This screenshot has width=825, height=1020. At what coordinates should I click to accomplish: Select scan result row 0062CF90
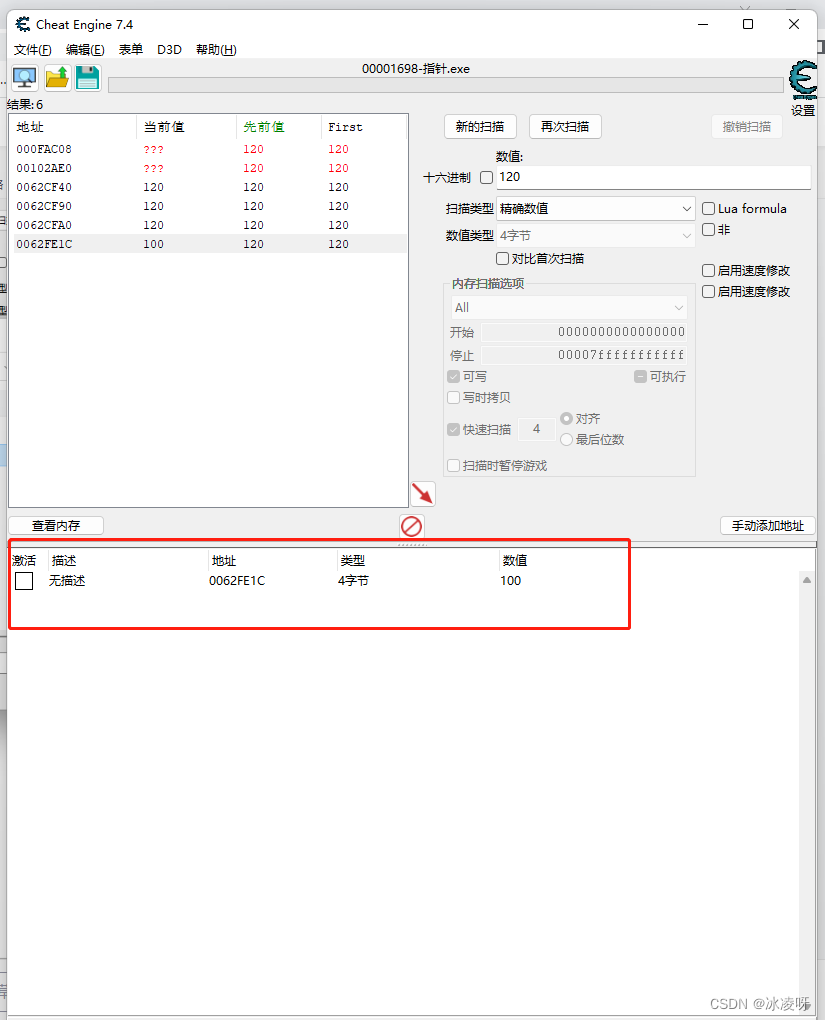[211, 206]
